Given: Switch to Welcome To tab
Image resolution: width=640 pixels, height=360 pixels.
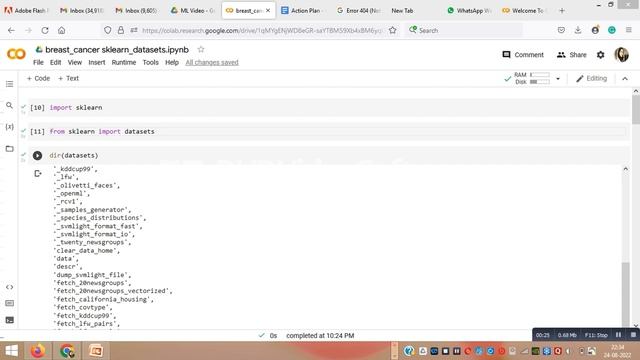Looking at the screenshot, I should [524, 11].
